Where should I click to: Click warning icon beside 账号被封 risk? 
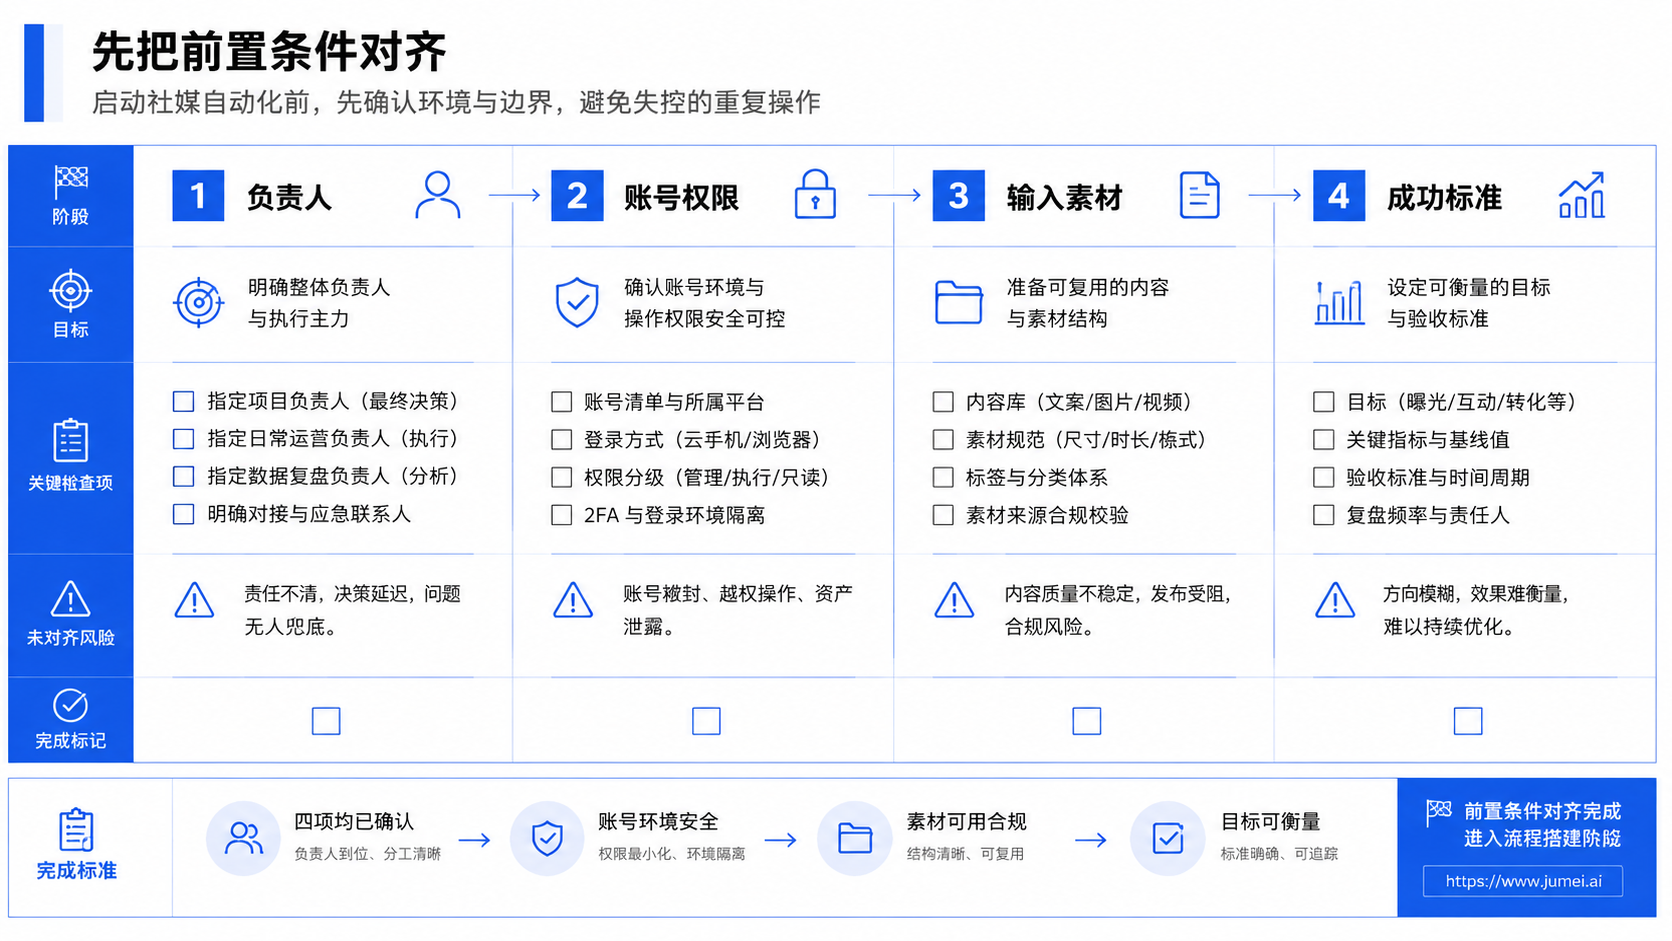(573, 601)
